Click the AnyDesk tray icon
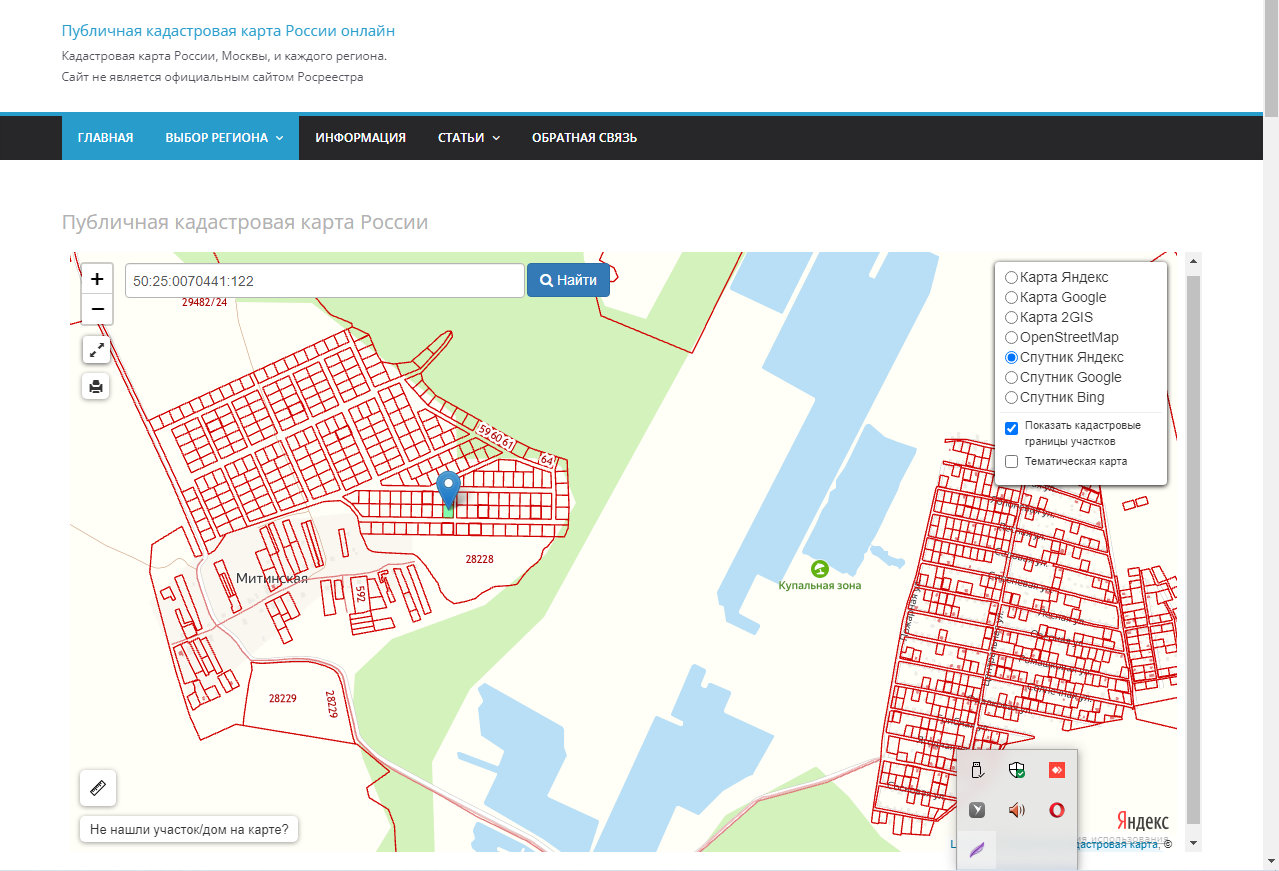1279x871 pixels. click(x=1056, y=769)
